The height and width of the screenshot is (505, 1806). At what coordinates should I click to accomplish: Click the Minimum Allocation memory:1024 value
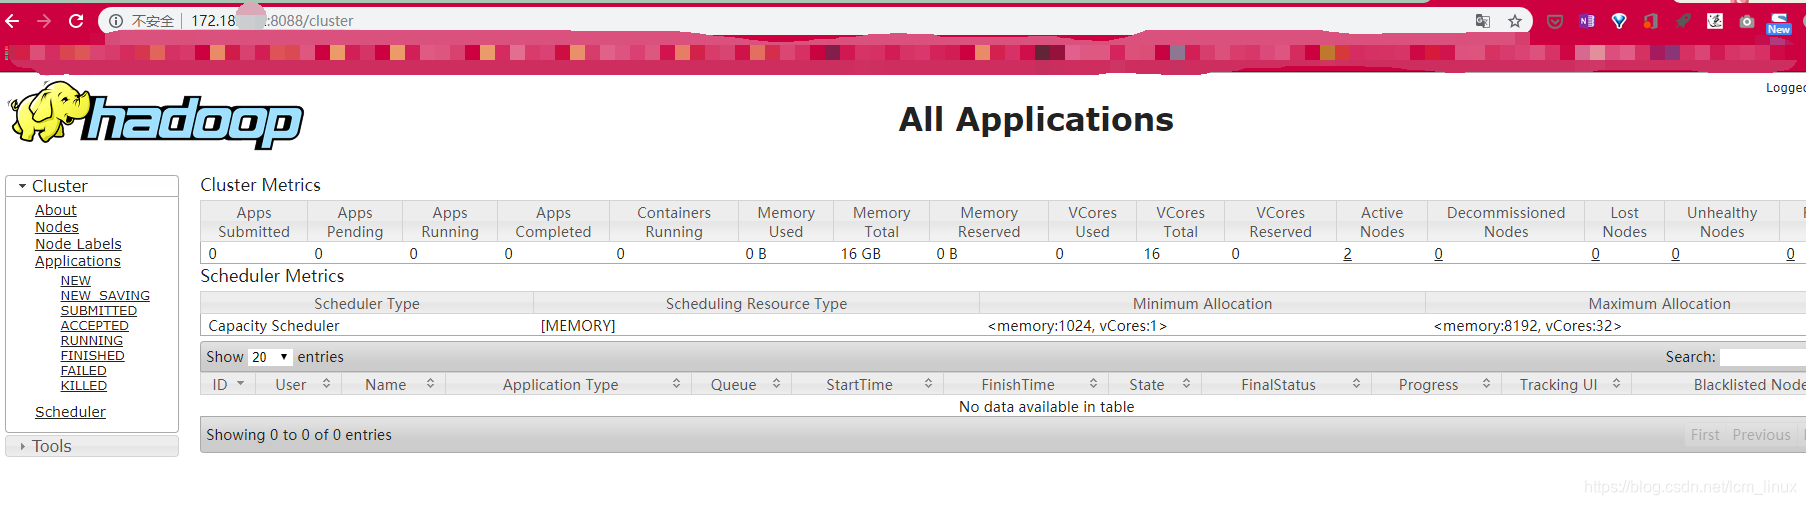pos(1078,326)
